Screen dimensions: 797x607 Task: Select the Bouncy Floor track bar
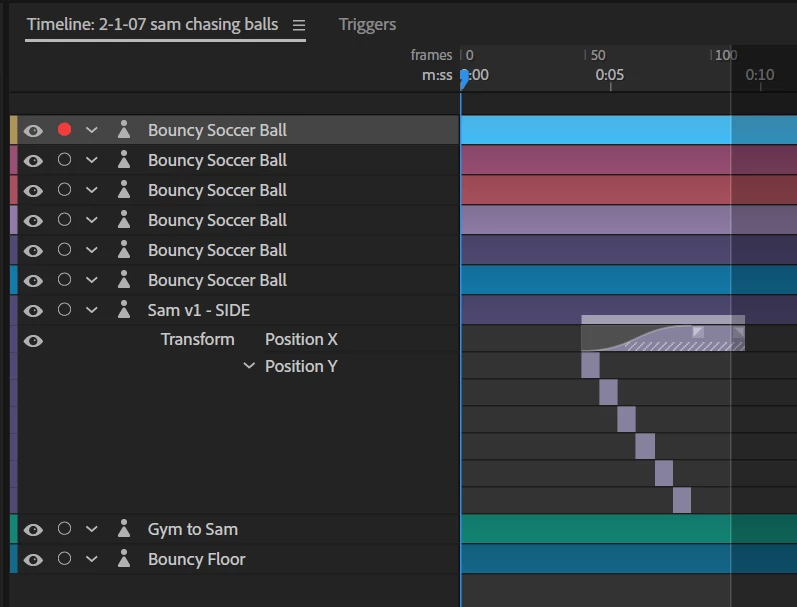point(628,559)
